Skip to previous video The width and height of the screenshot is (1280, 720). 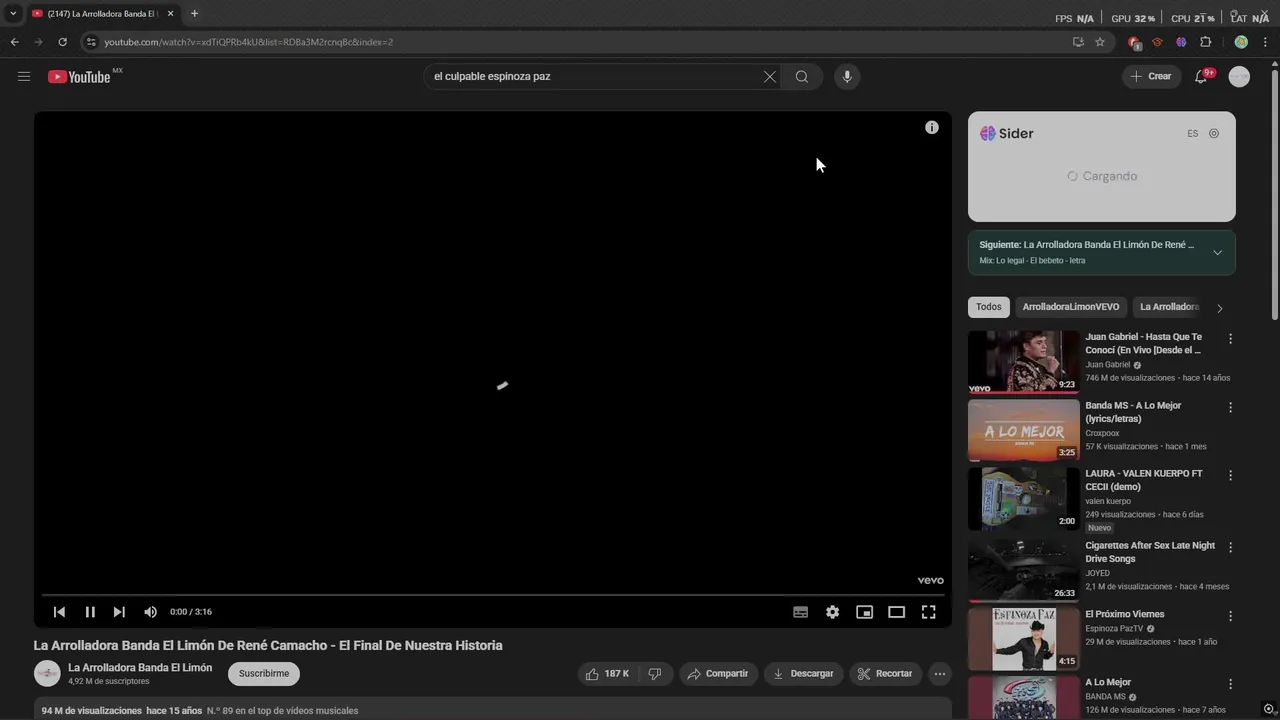(x=59, y=612)
